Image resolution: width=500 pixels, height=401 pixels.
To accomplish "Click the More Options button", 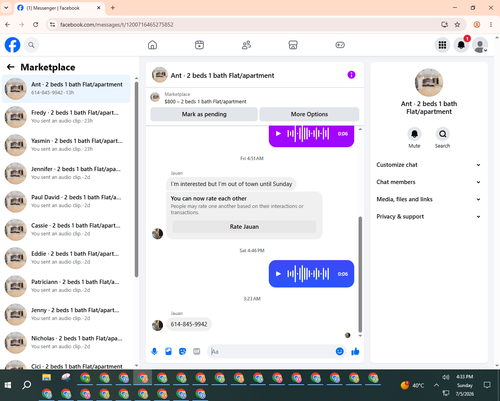I will click(x=309, y=114).
